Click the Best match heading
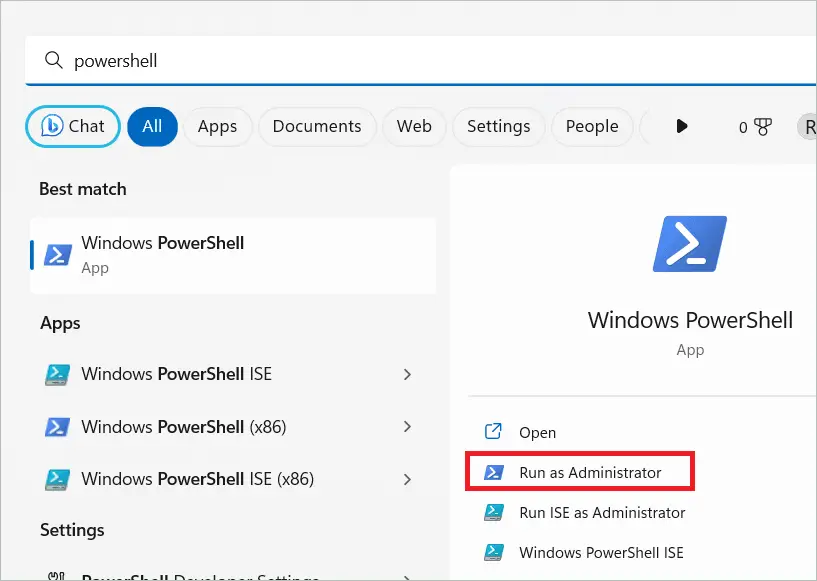This screenshot has width=817, height=581. point(83,189)
